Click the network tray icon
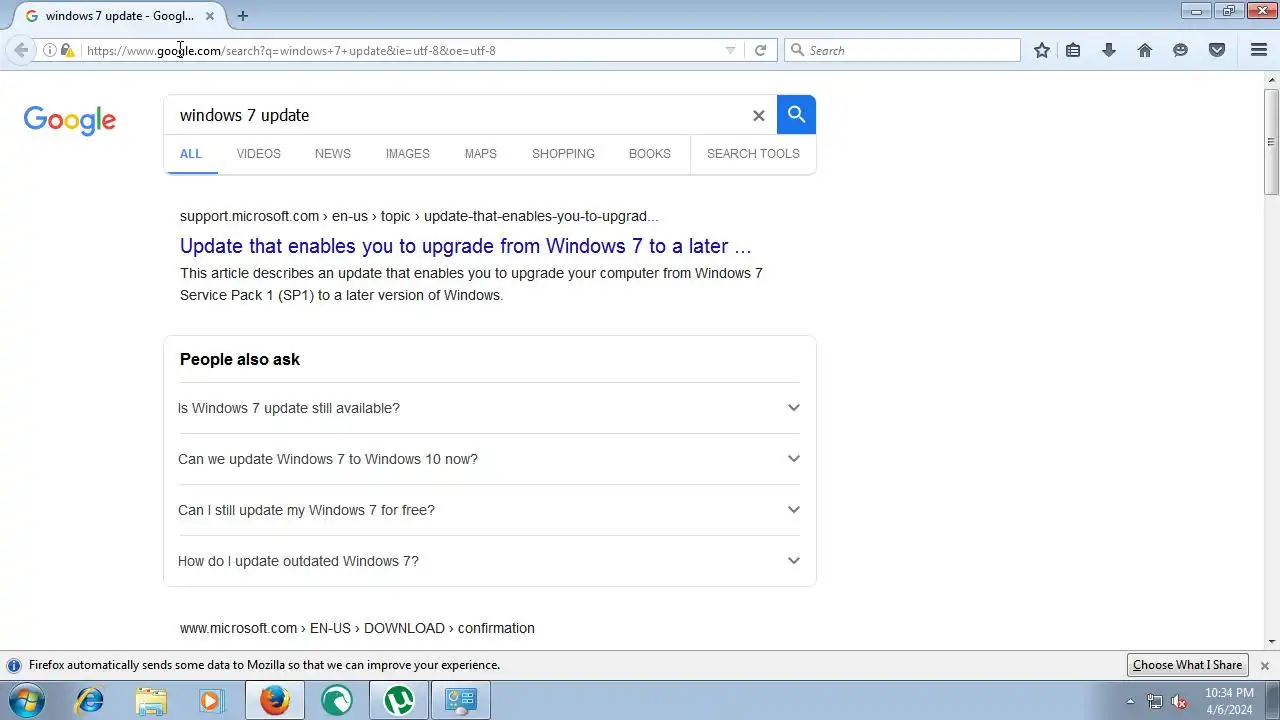Viewport: 1280px width, 720px height. click(x=1155, y=701)
